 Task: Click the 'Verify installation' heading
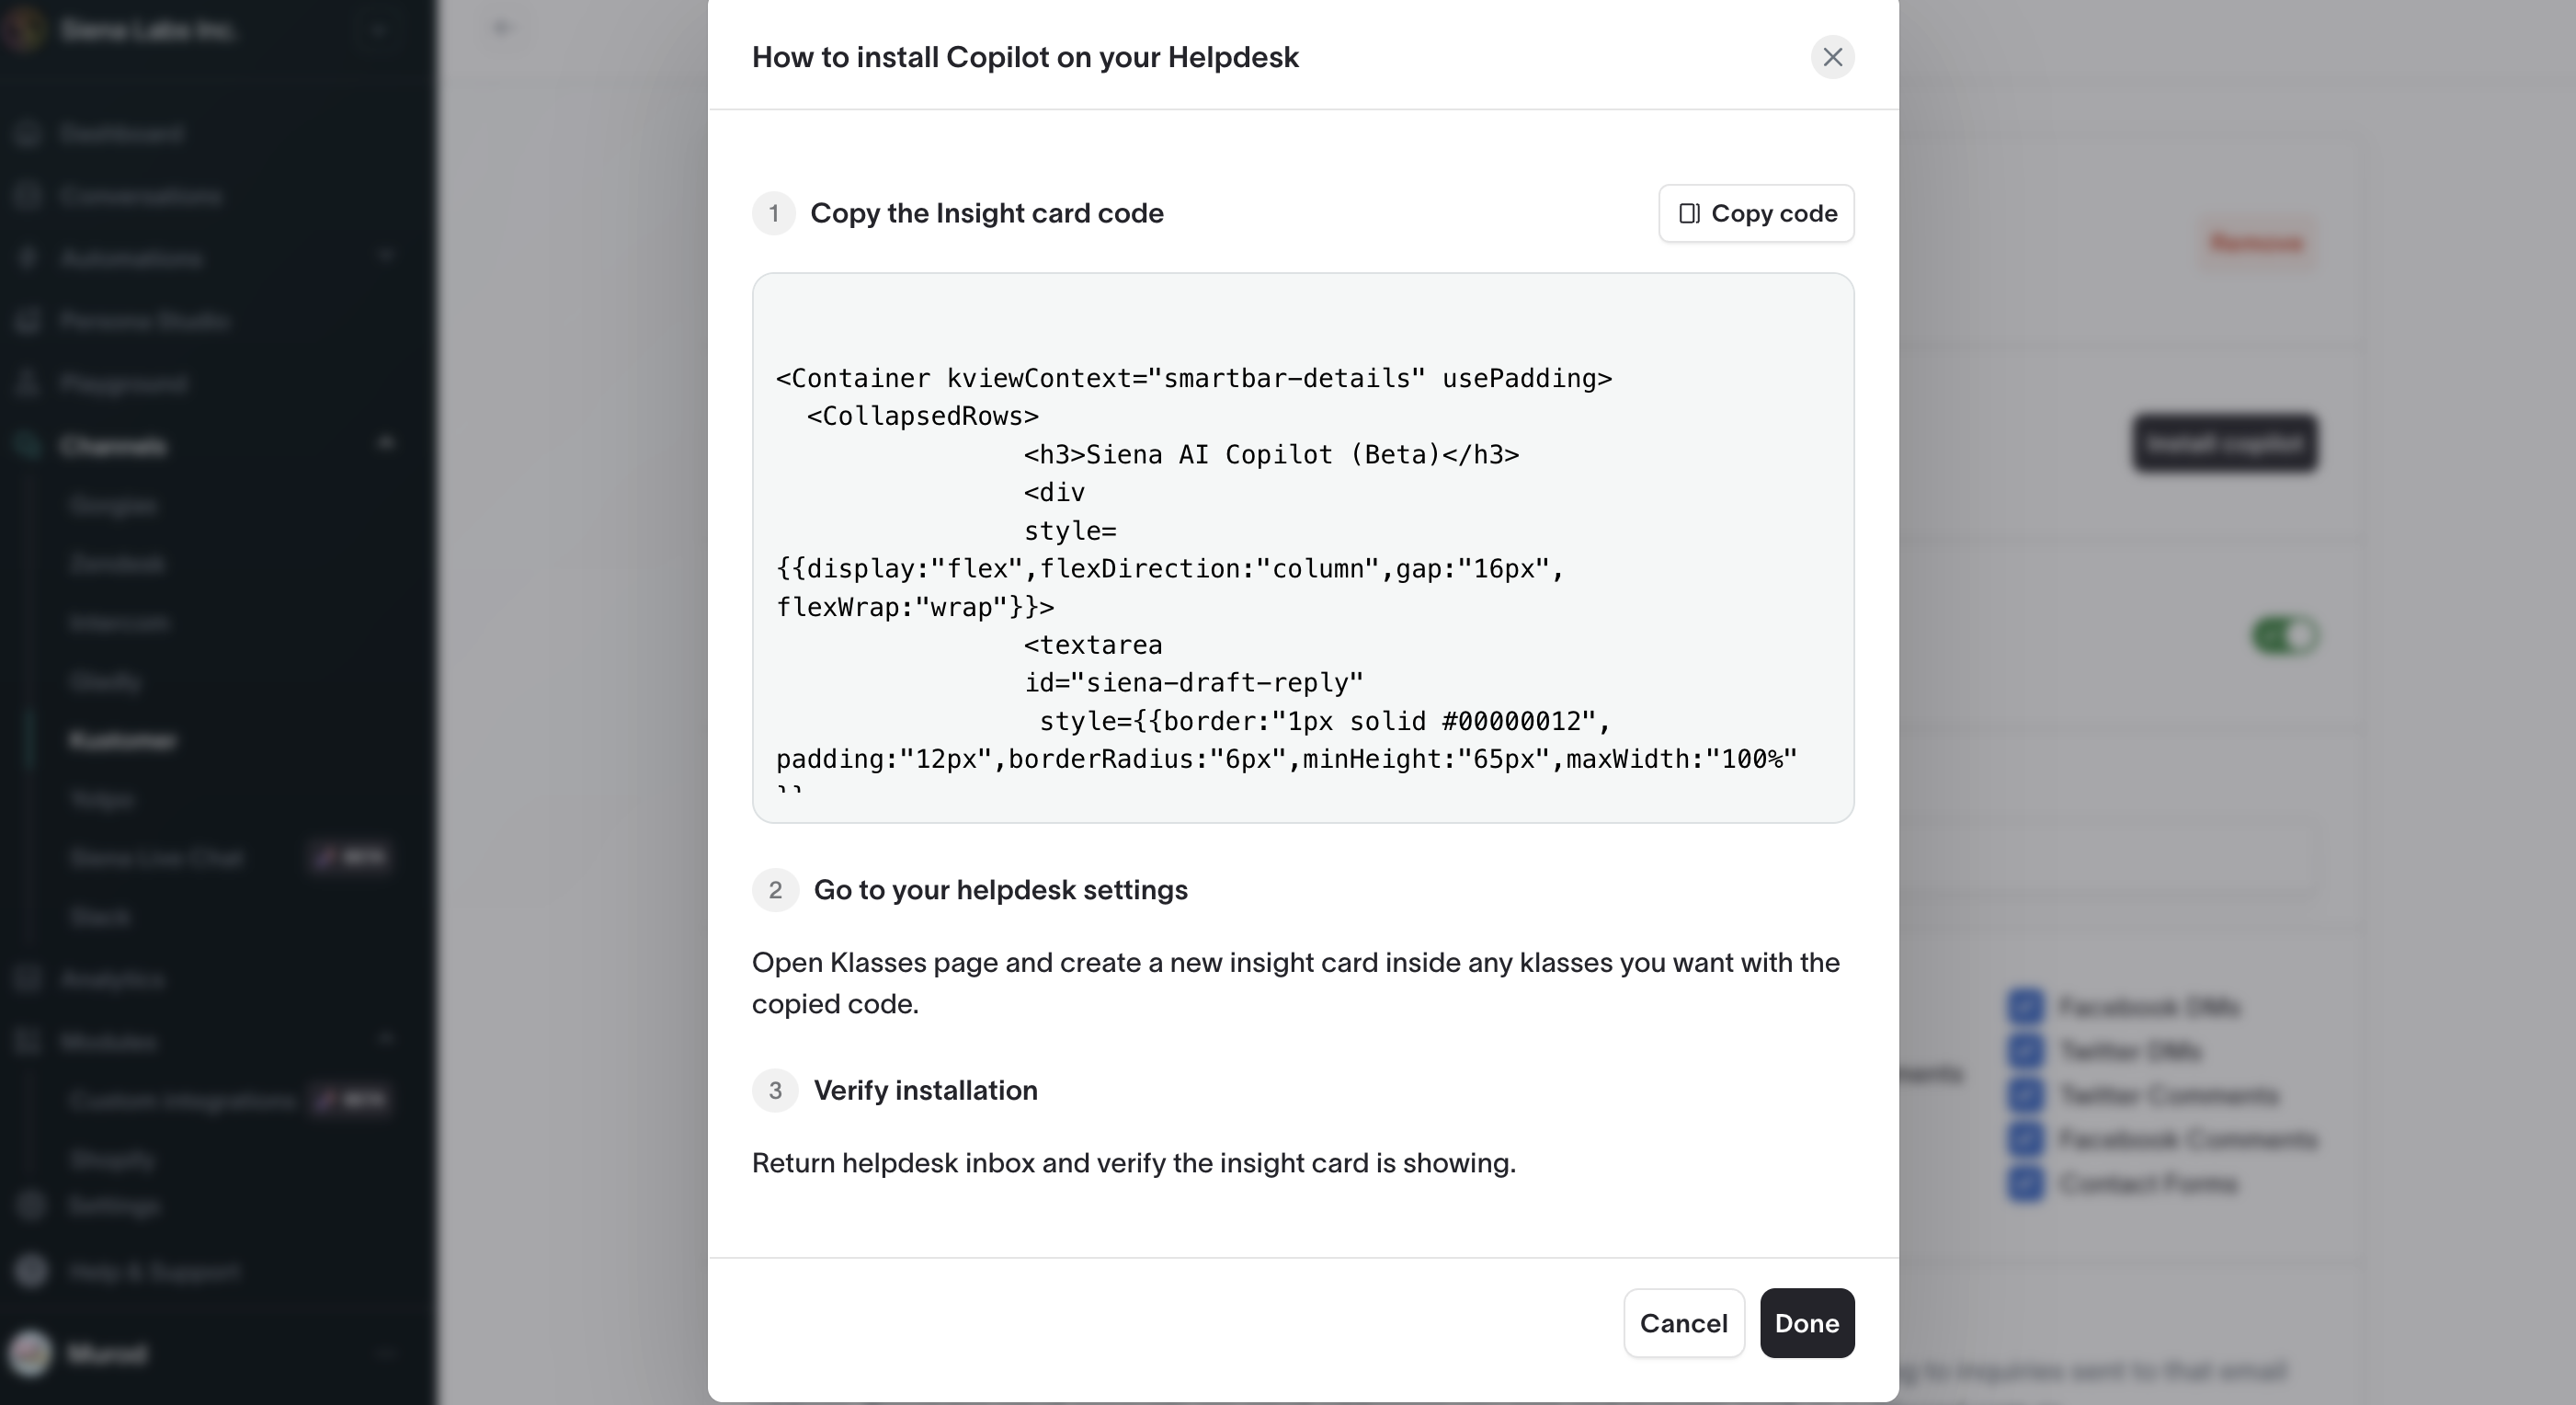925,1090
